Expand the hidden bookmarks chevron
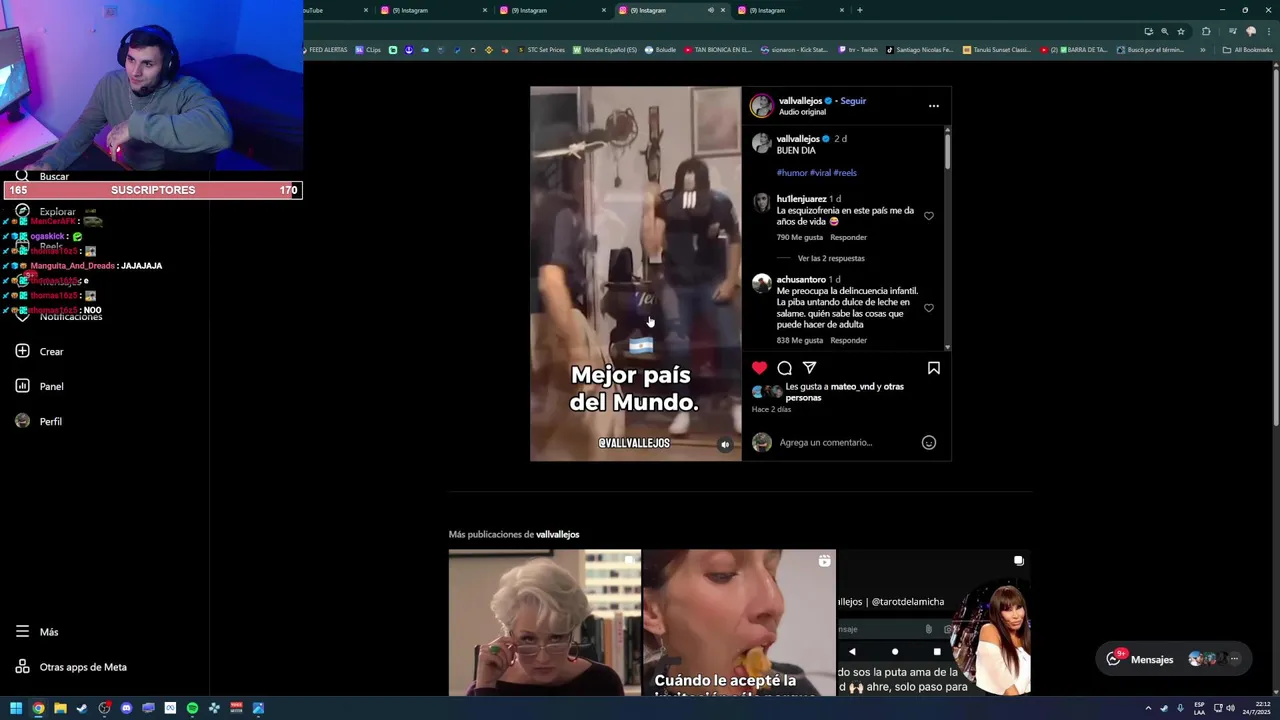 [x=1203, y=50]
